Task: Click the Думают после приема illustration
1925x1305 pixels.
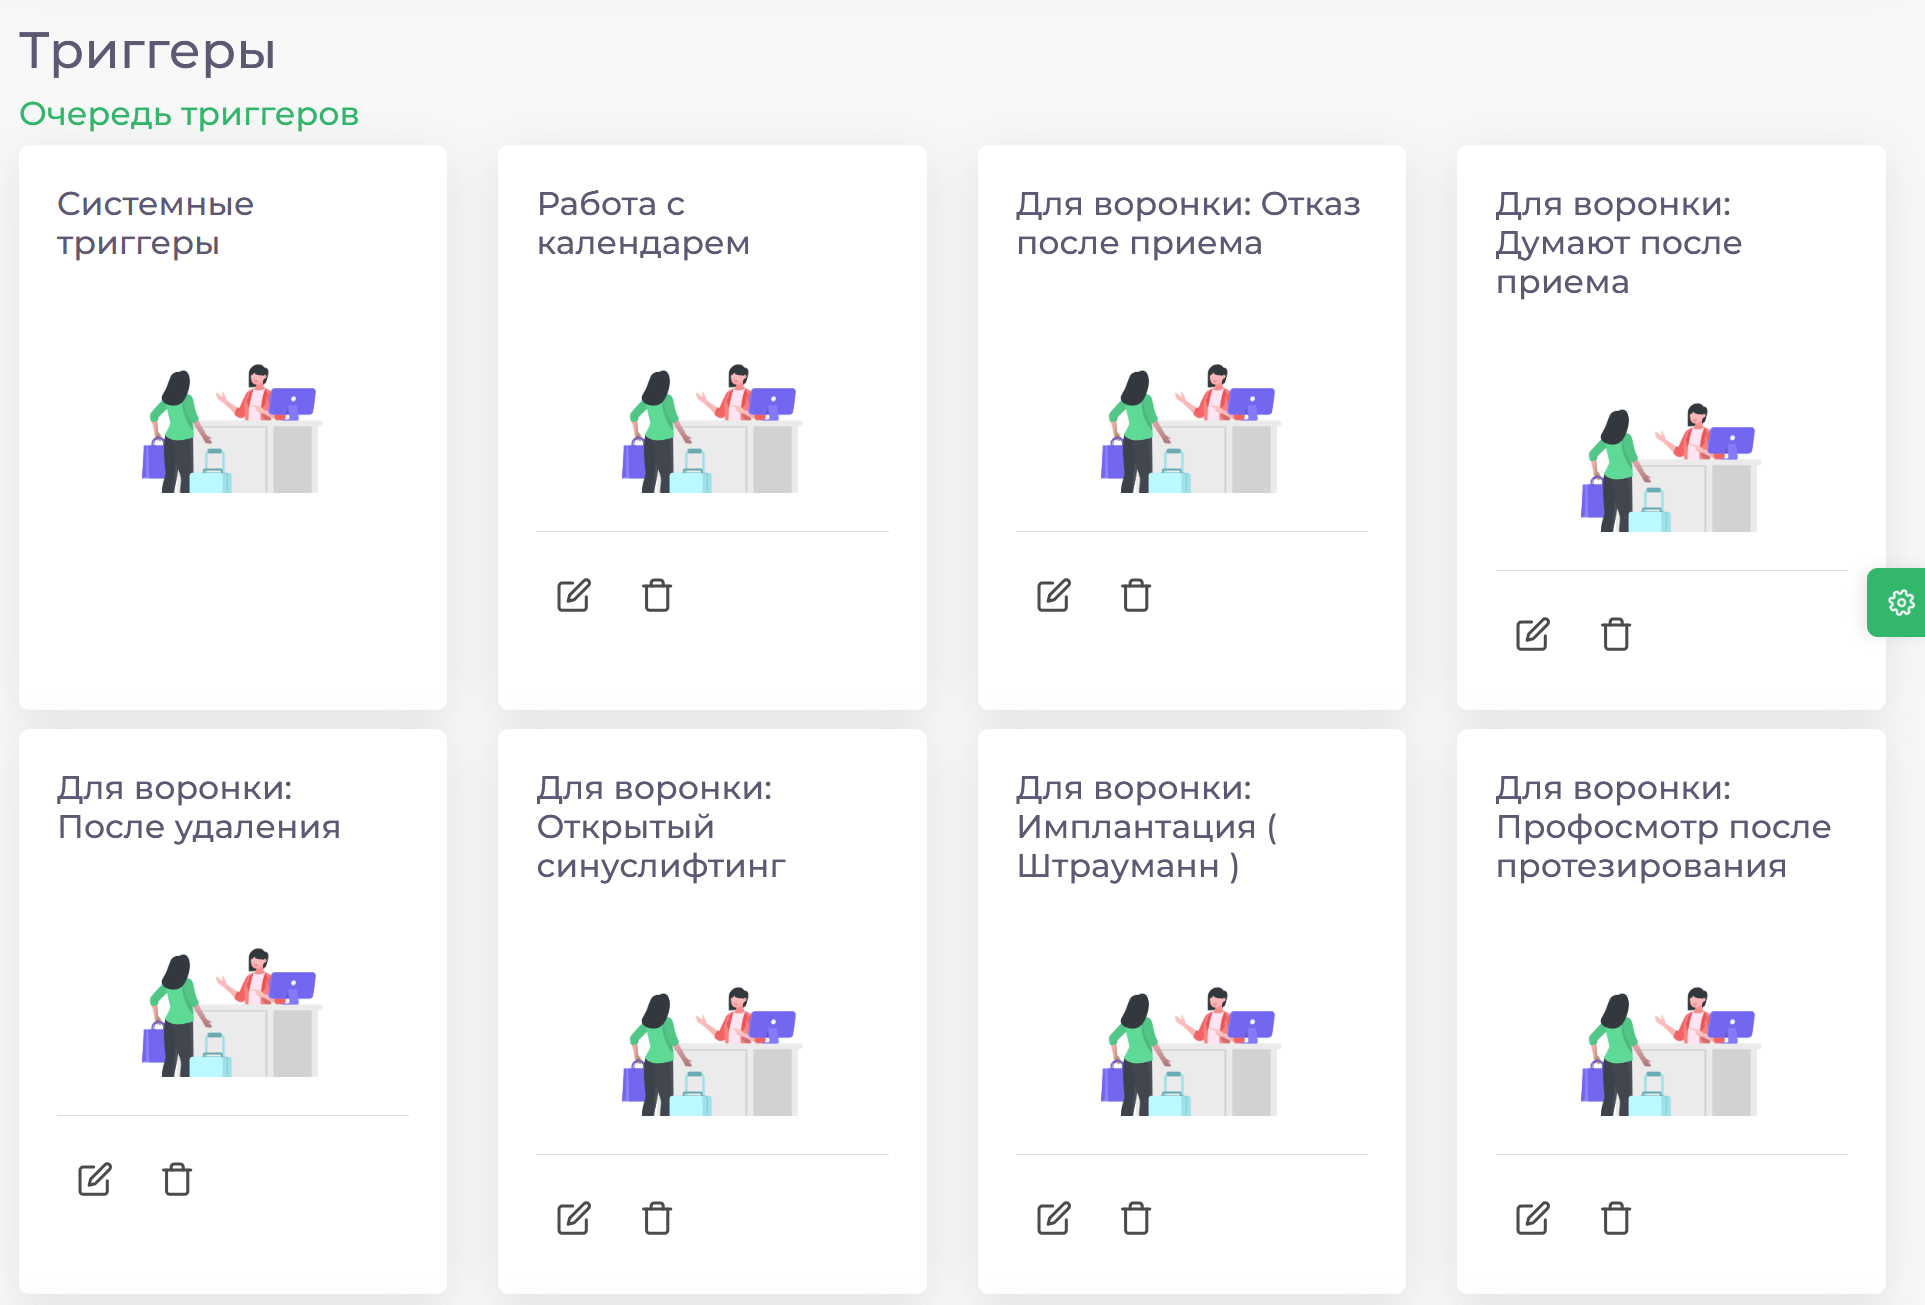Action: coord(1670,467)
